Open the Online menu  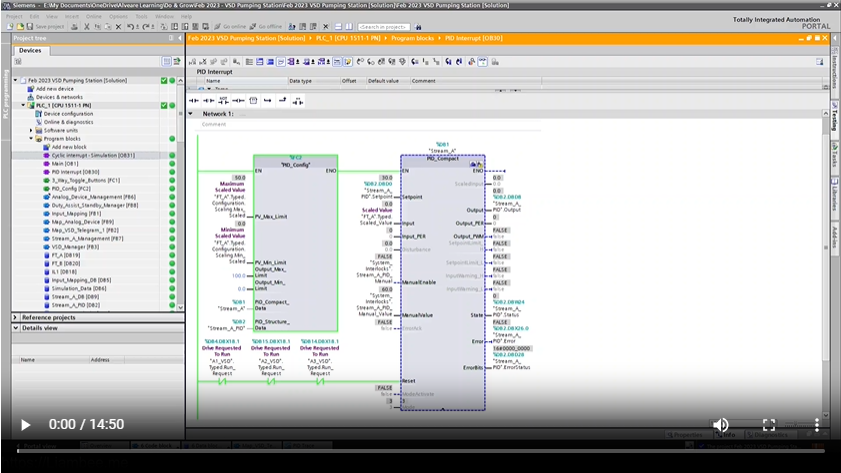click(92, 16)
